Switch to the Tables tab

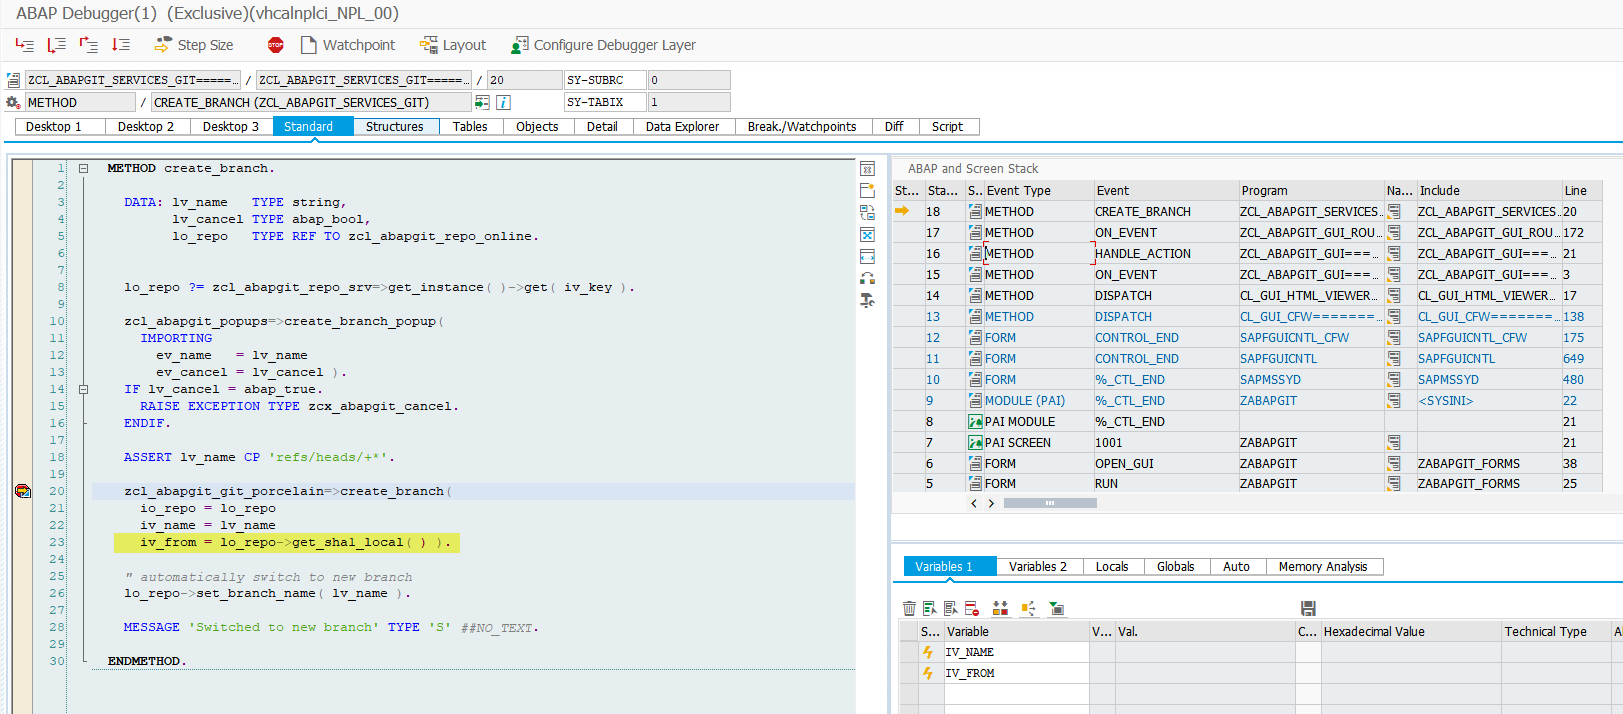pyautogui.click(x=470, y=127)
